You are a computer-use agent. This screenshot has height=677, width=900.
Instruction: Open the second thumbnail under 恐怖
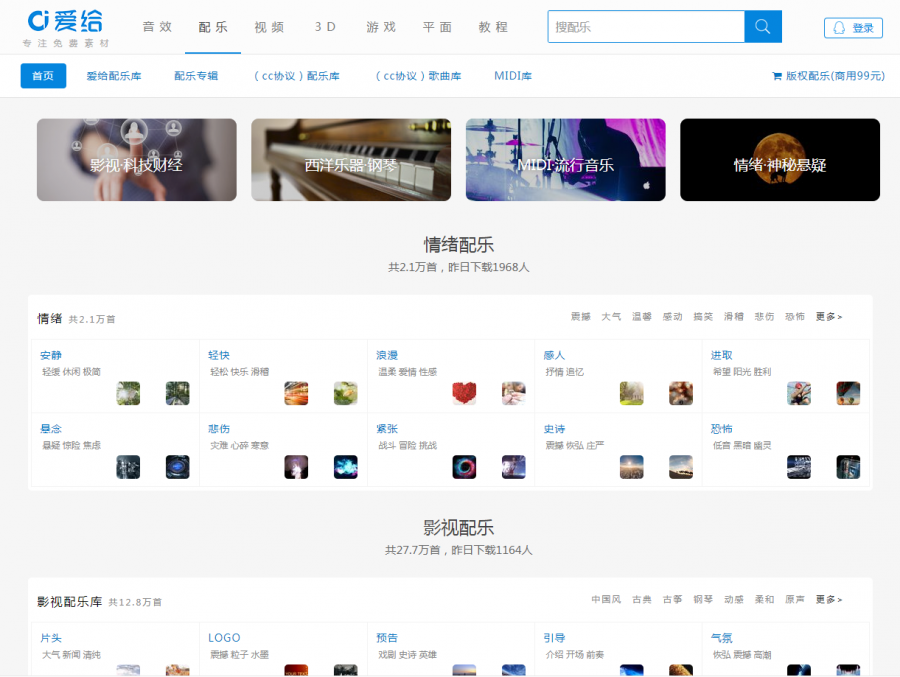pos(848,467)
